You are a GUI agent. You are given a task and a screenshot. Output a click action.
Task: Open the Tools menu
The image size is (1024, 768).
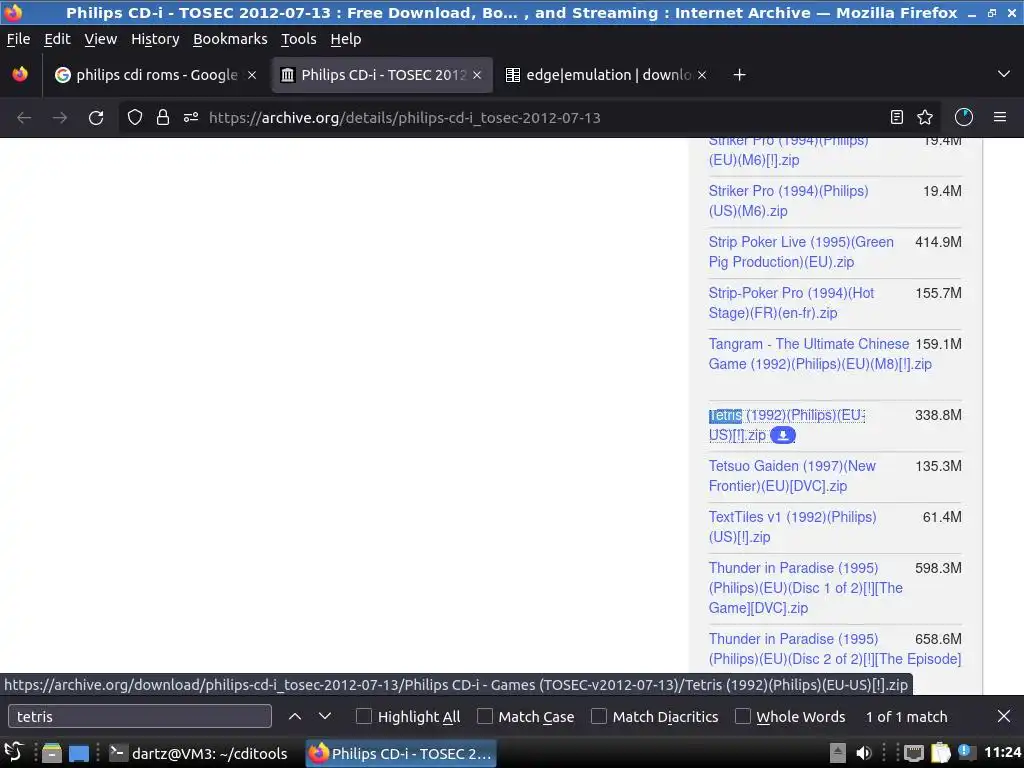click(x=298, y=39)
